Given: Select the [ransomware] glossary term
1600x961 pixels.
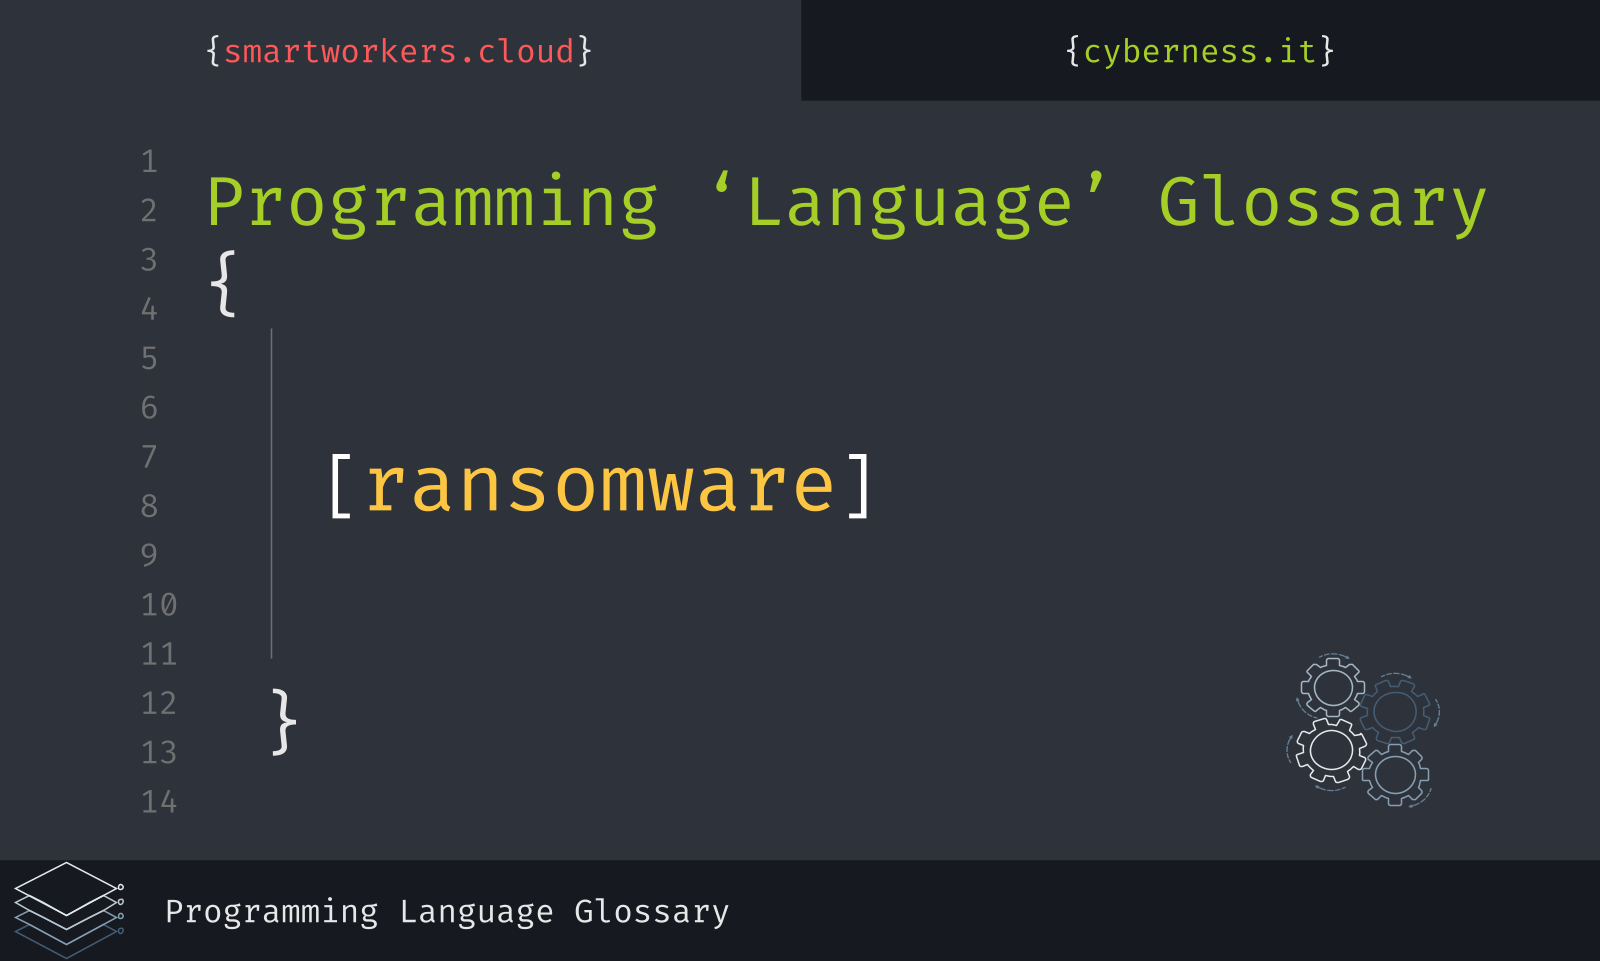Looking at the screenshot, I should pyautogui.click(x=601, y=486).
